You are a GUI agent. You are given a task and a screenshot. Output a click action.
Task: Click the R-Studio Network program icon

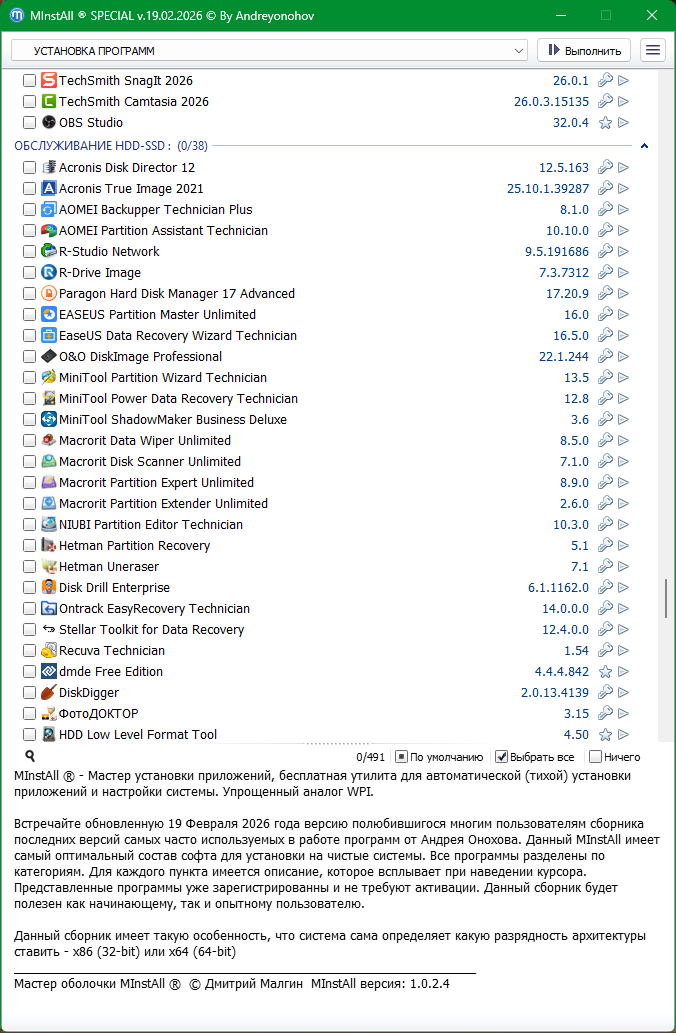tap(49, 252)
